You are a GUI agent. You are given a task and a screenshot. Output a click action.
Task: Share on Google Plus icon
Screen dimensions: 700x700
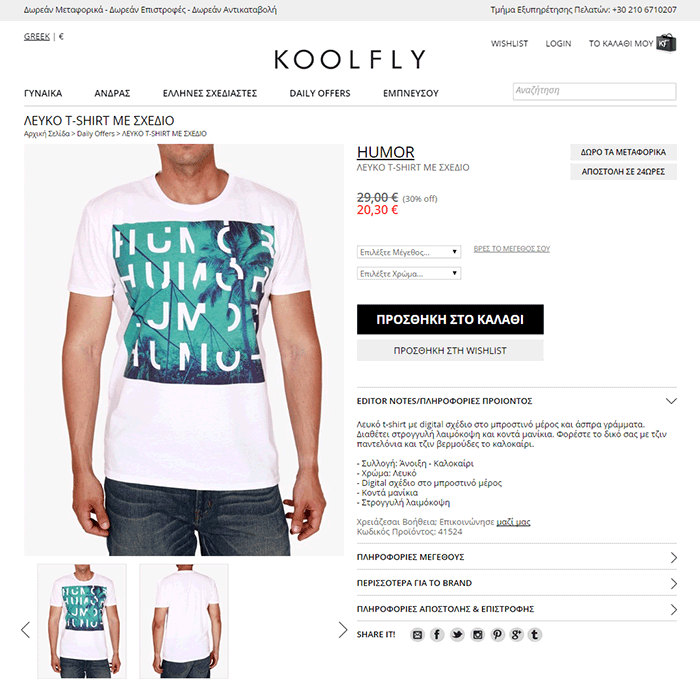point(517,634)
